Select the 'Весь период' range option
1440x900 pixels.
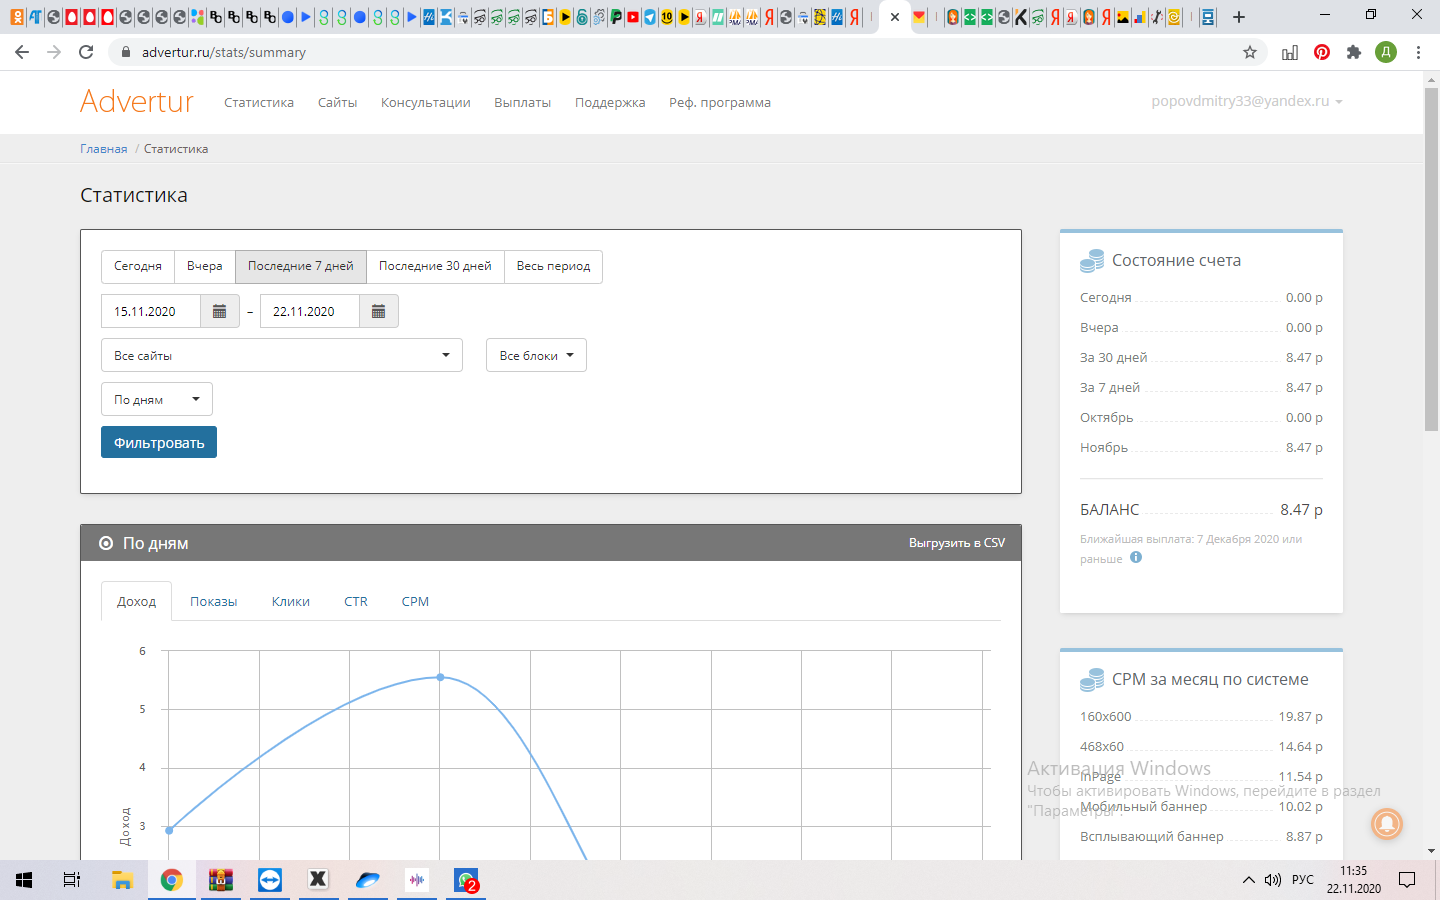click(553, 266)
